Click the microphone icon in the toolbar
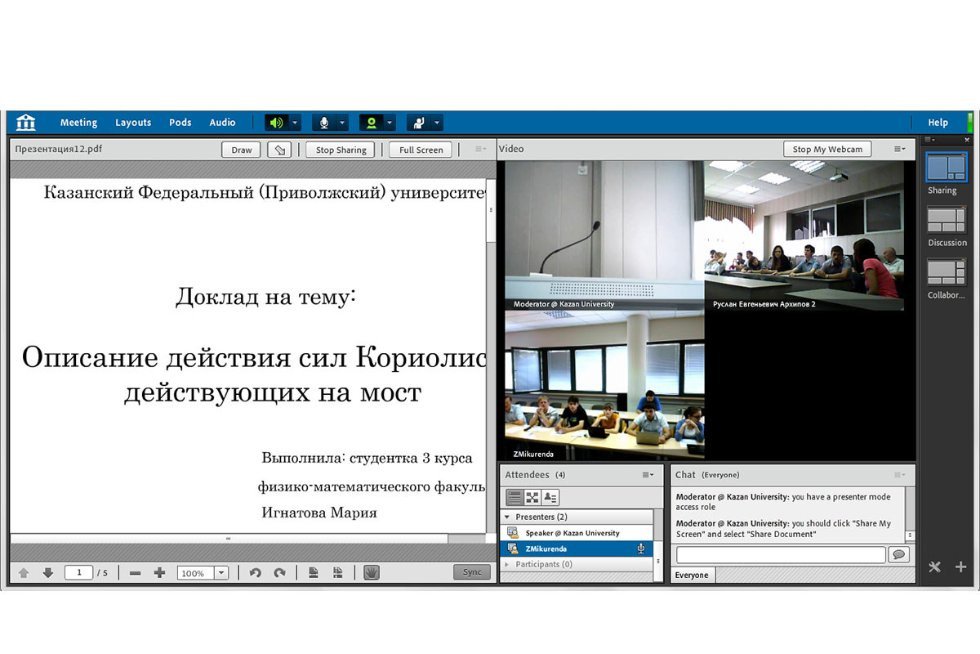The height and width of the screenshot is (654, 980). (x=325, y=122)
